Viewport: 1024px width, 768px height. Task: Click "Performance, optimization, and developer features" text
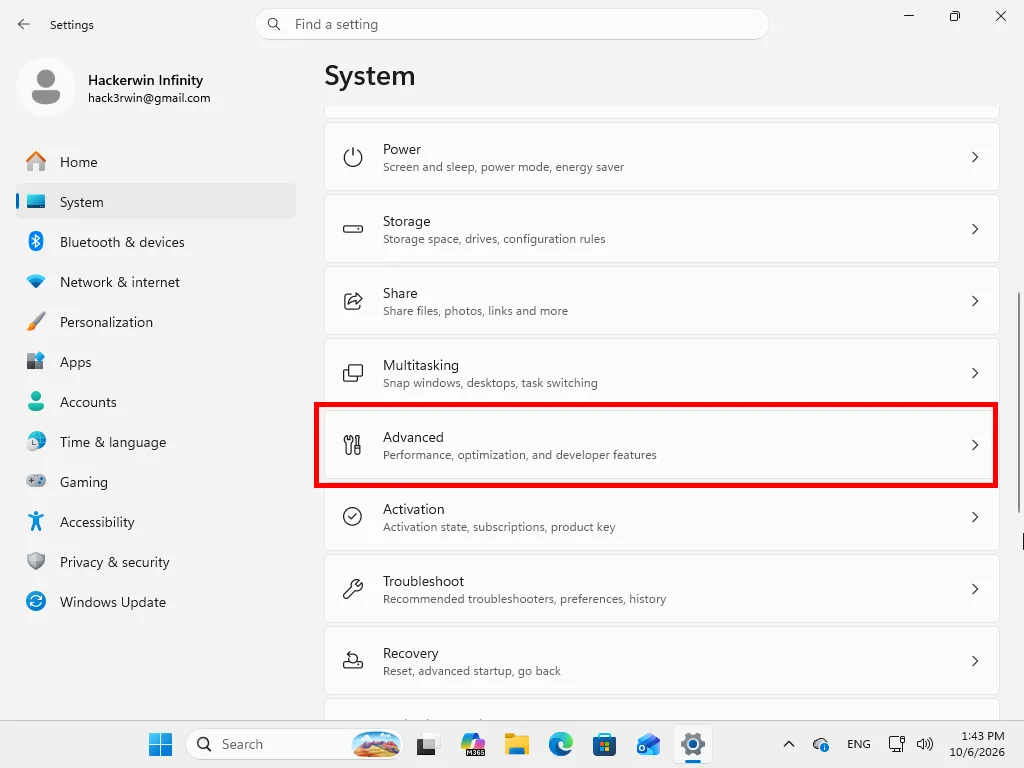(520, 455)
